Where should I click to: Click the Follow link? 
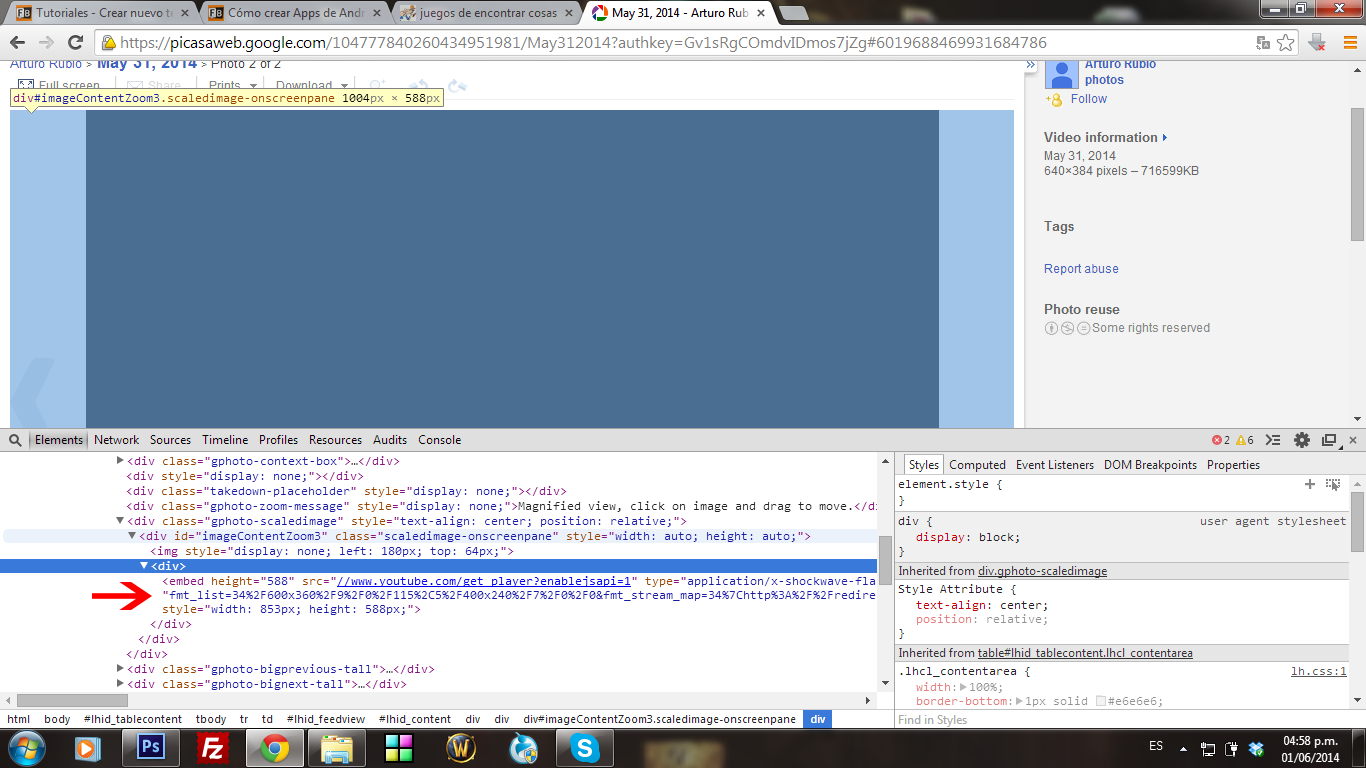point(1089,99)
